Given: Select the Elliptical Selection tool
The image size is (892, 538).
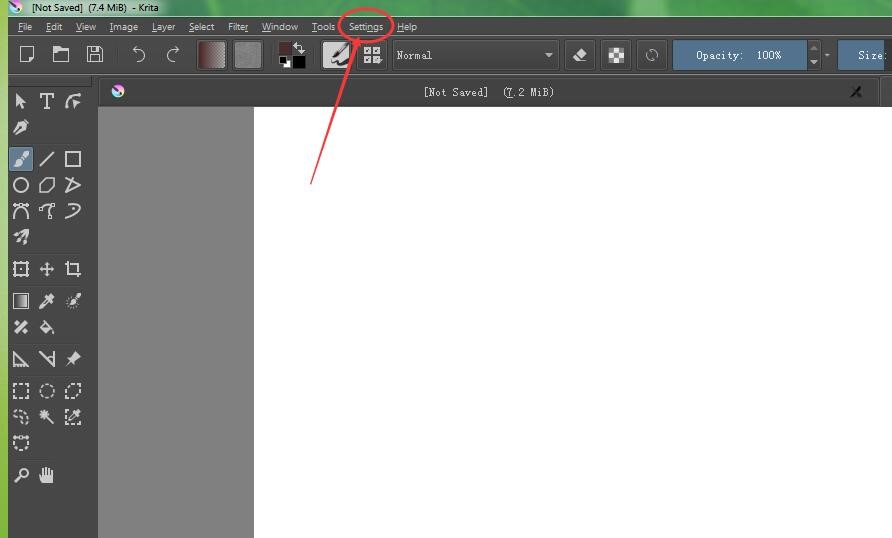Looking at the screenshot, I should point(47,391).
